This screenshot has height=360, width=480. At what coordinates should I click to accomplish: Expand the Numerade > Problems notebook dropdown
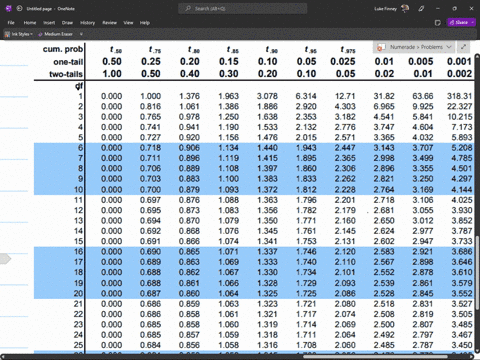click(449, 47)
